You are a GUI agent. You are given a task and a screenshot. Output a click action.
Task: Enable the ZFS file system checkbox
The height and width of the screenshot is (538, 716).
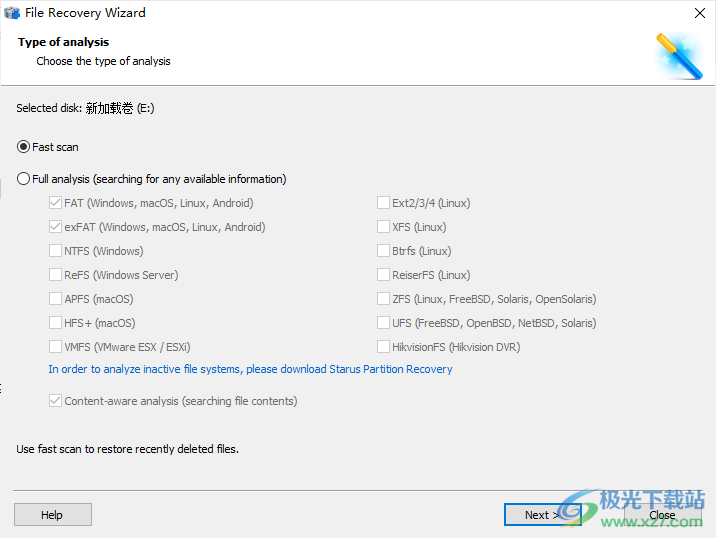click(384, 299)
